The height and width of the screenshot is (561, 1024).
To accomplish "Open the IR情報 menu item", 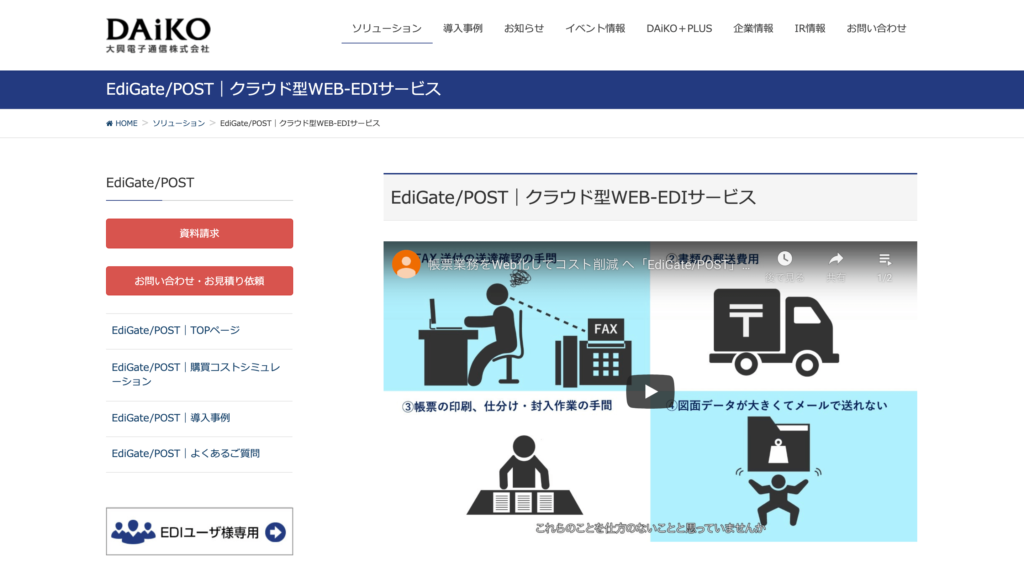I will pos(810,29).
